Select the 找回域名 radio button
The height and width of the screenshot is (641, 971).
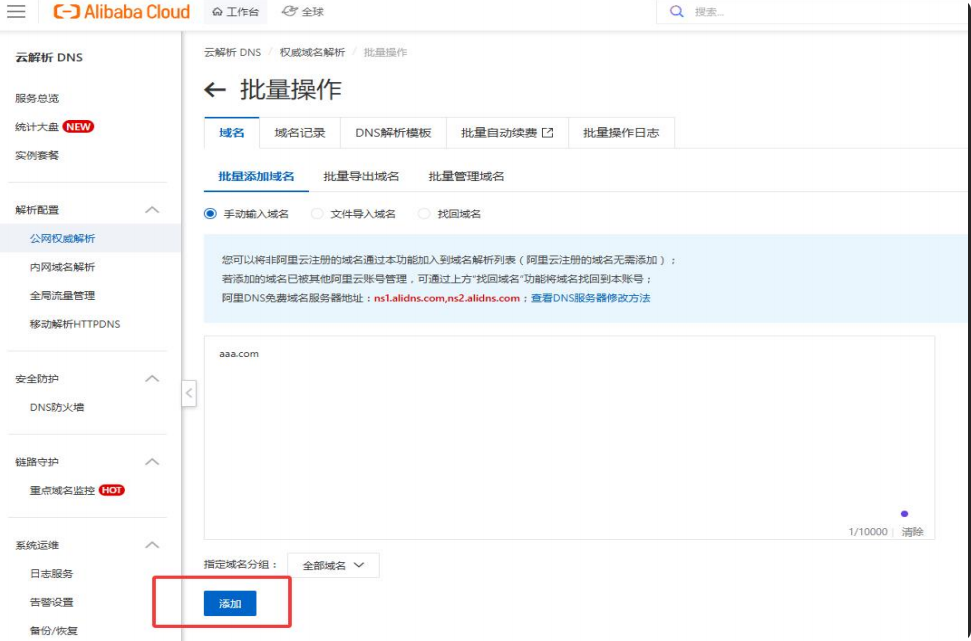(424, 214)
